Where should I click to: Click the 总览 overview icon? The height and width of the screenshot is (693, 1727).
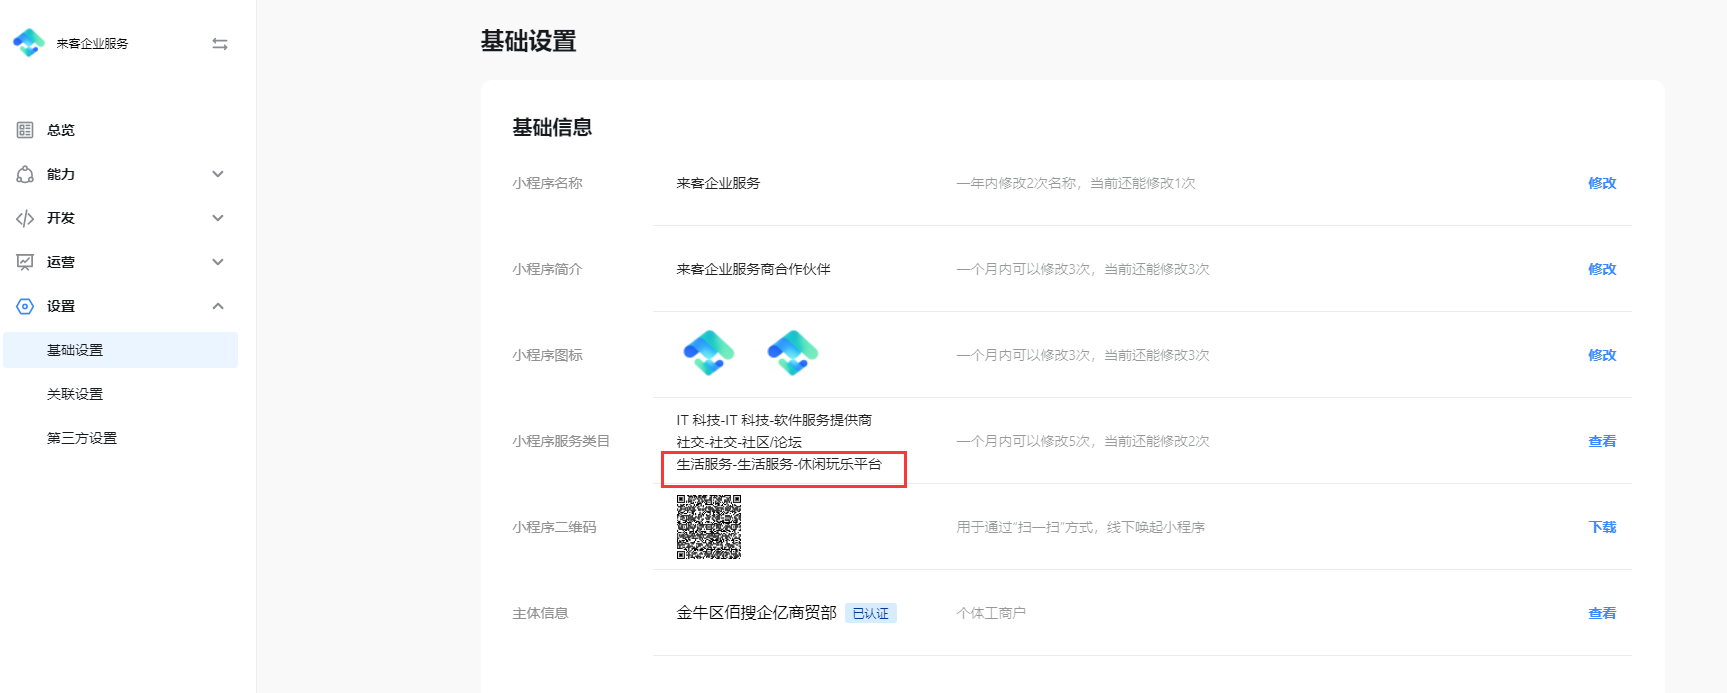(x=25, y=130)
